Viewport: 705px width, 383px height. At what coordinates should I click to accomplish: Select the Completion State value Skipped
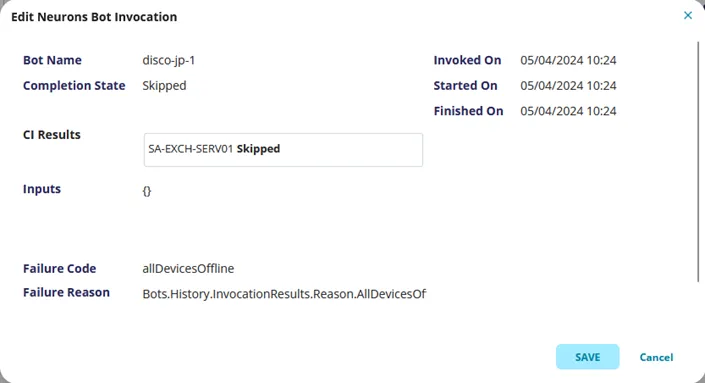point(164,85)
